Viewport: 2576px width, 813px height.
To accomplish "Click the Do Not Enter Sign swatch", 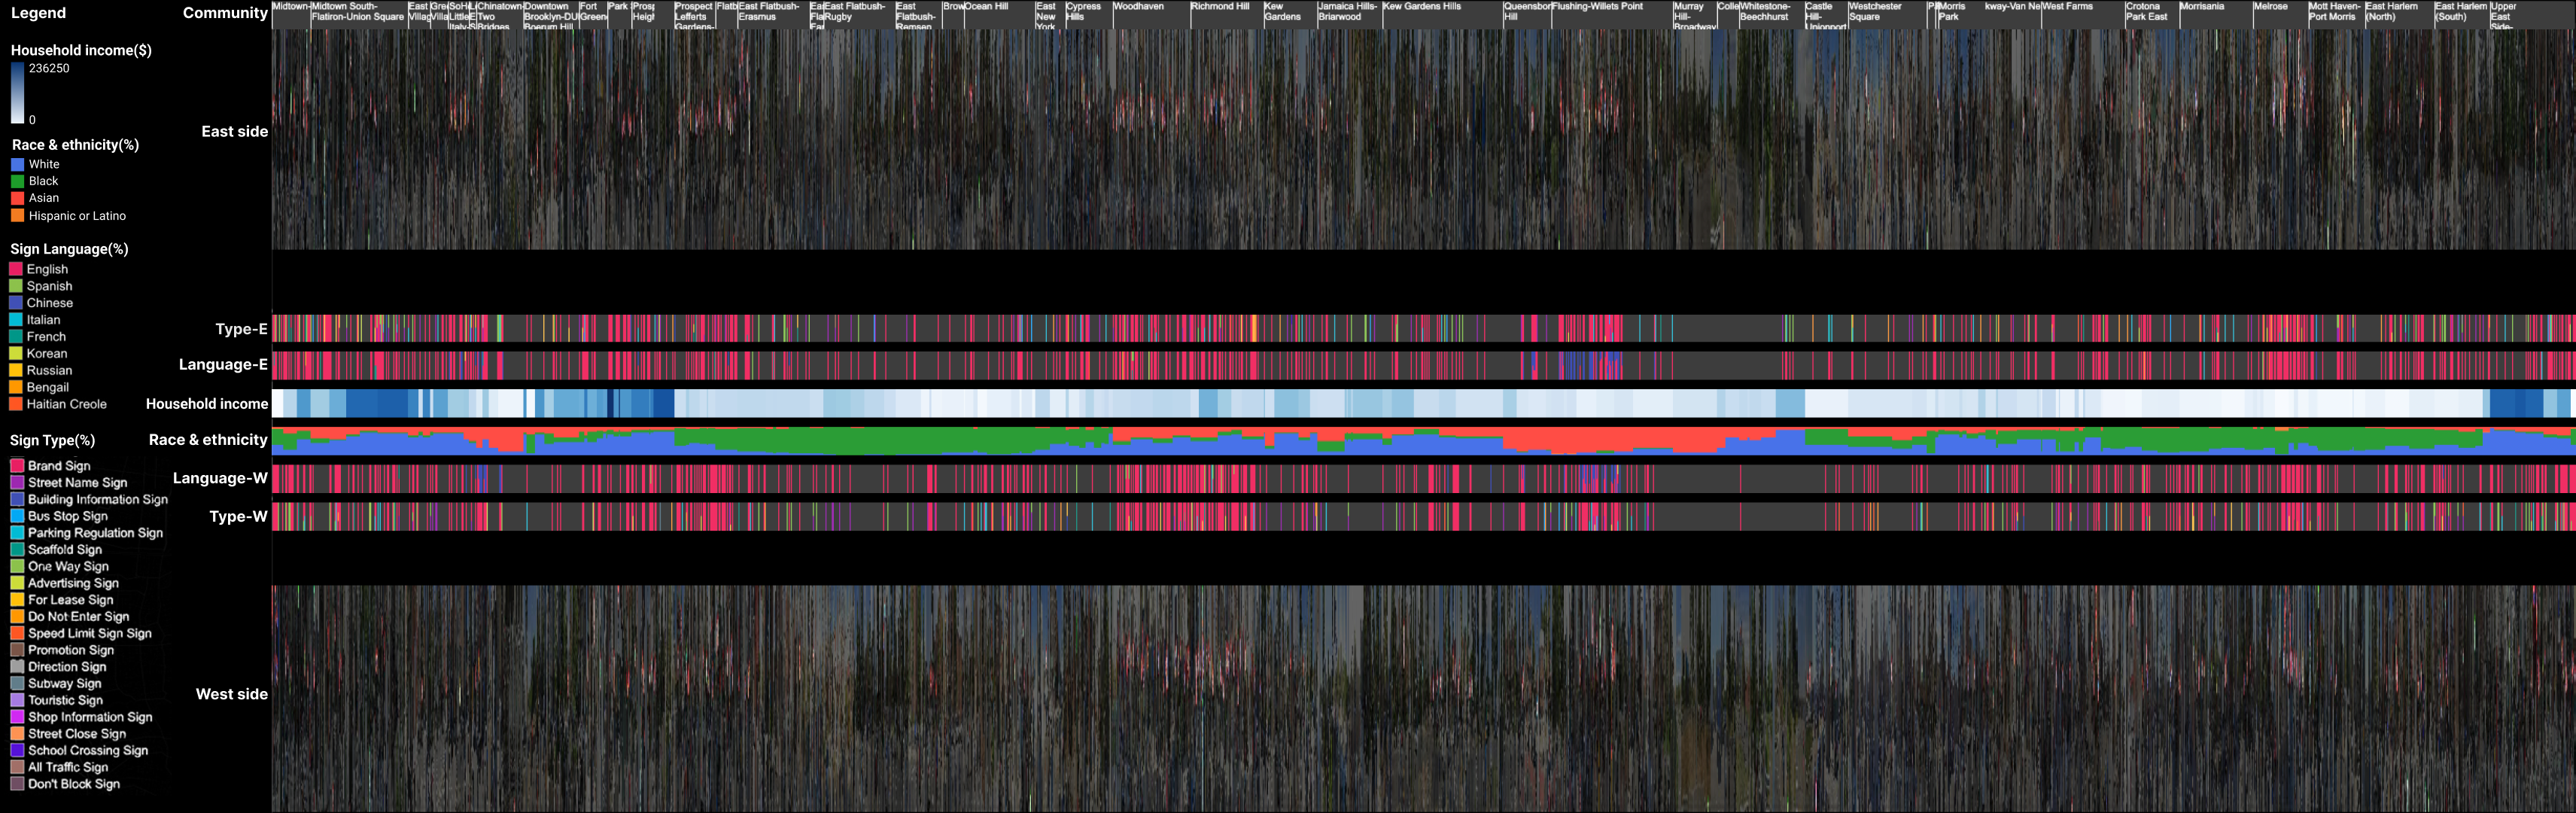I will [x=17, y=616].
